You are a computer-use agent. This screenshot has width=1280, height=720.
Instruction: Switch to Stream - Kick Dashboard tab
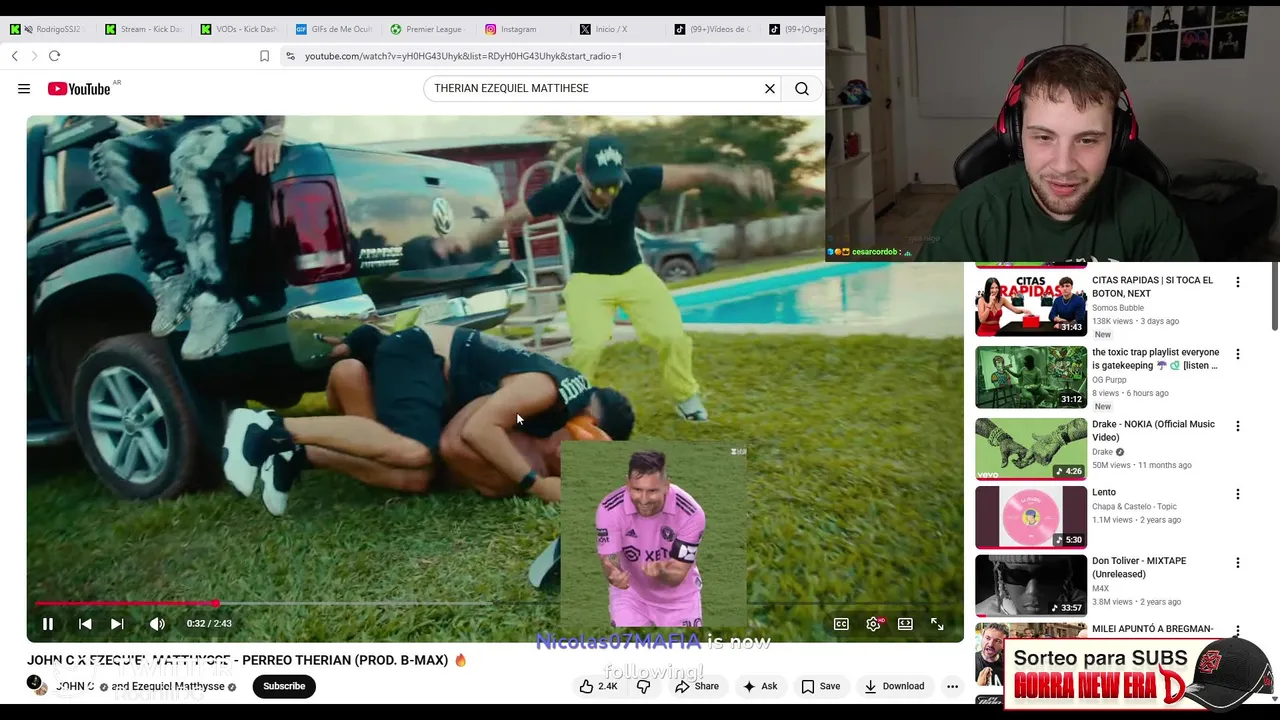pos(143,29)
